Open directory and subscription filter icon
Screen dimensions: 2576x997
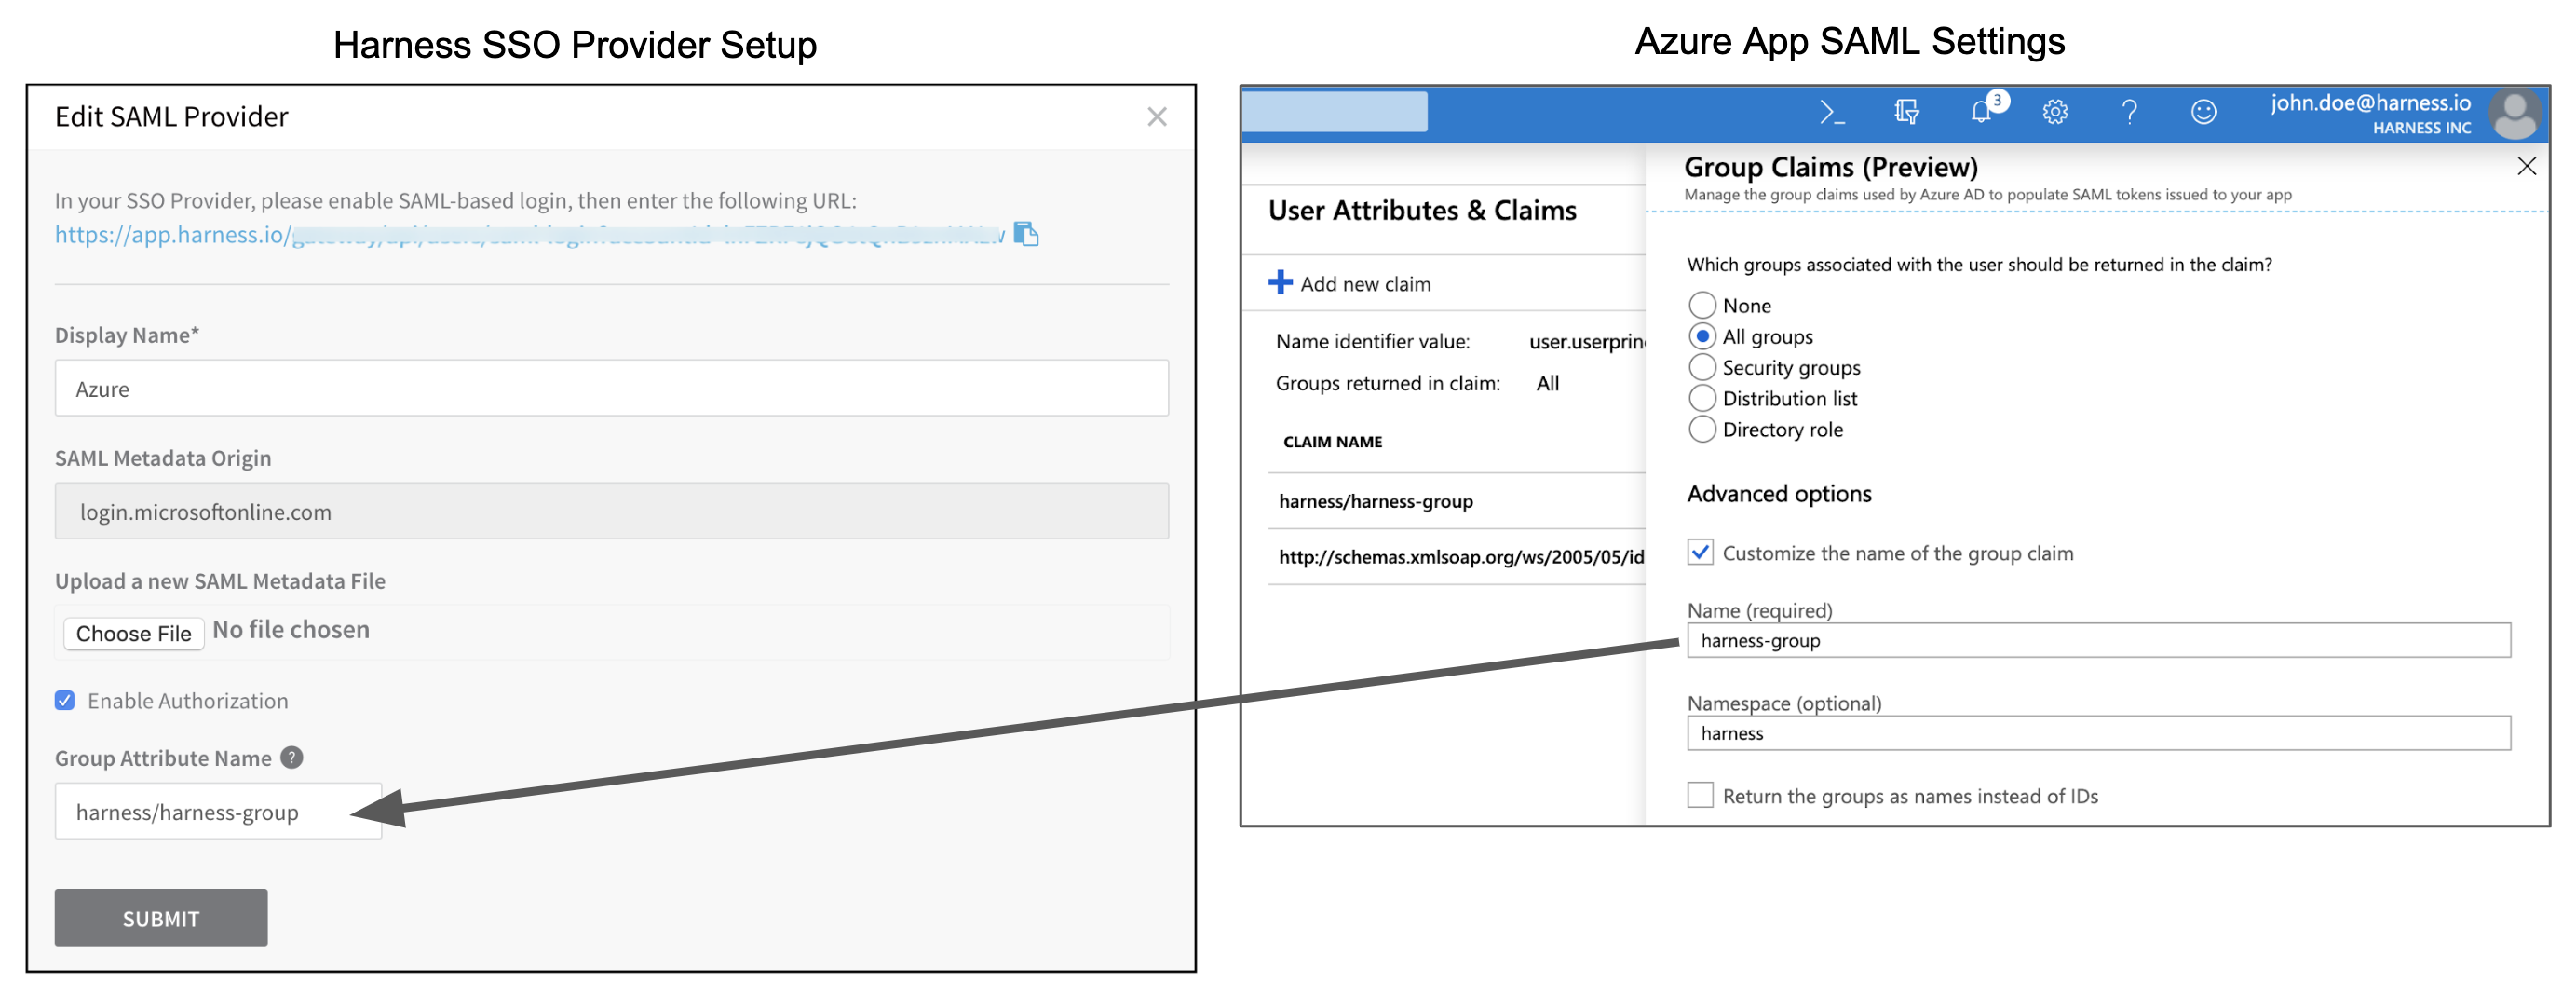click(x=1906, y=112)
